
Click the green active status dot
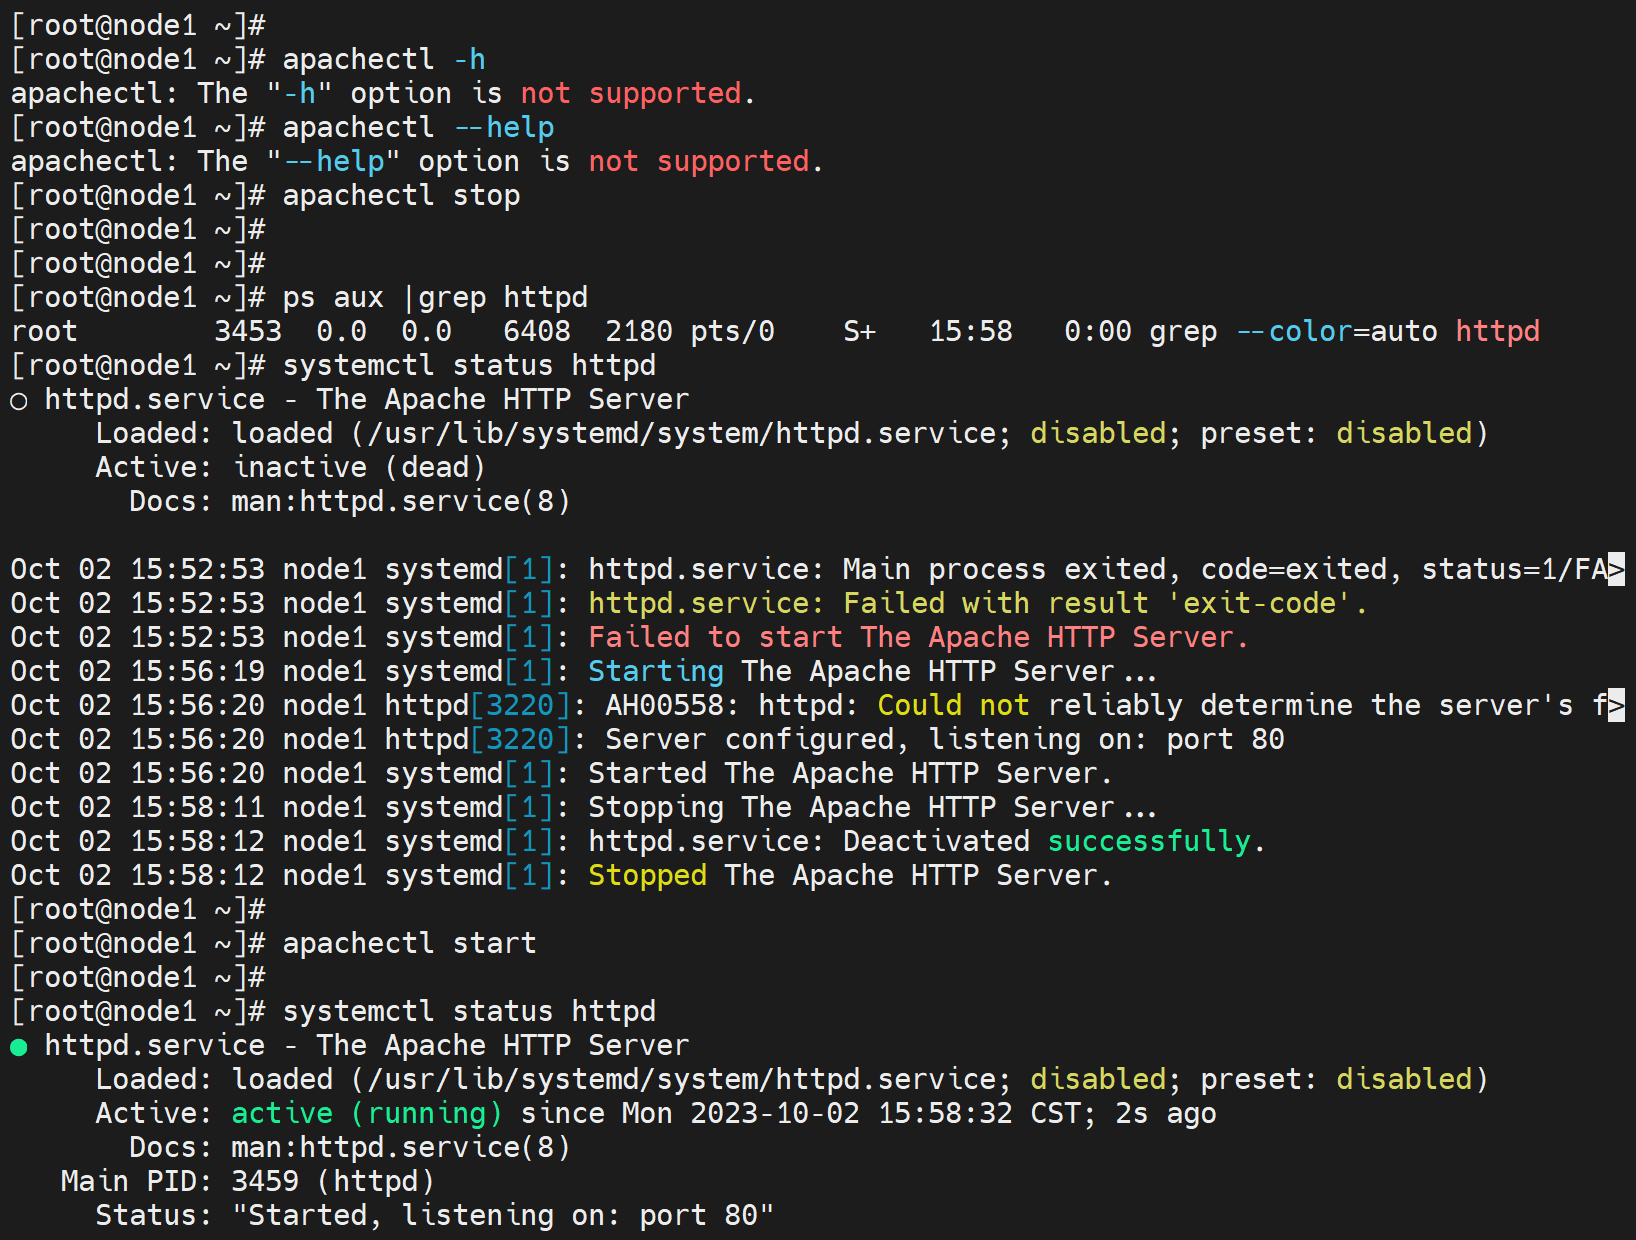[x=18, y=1047]
